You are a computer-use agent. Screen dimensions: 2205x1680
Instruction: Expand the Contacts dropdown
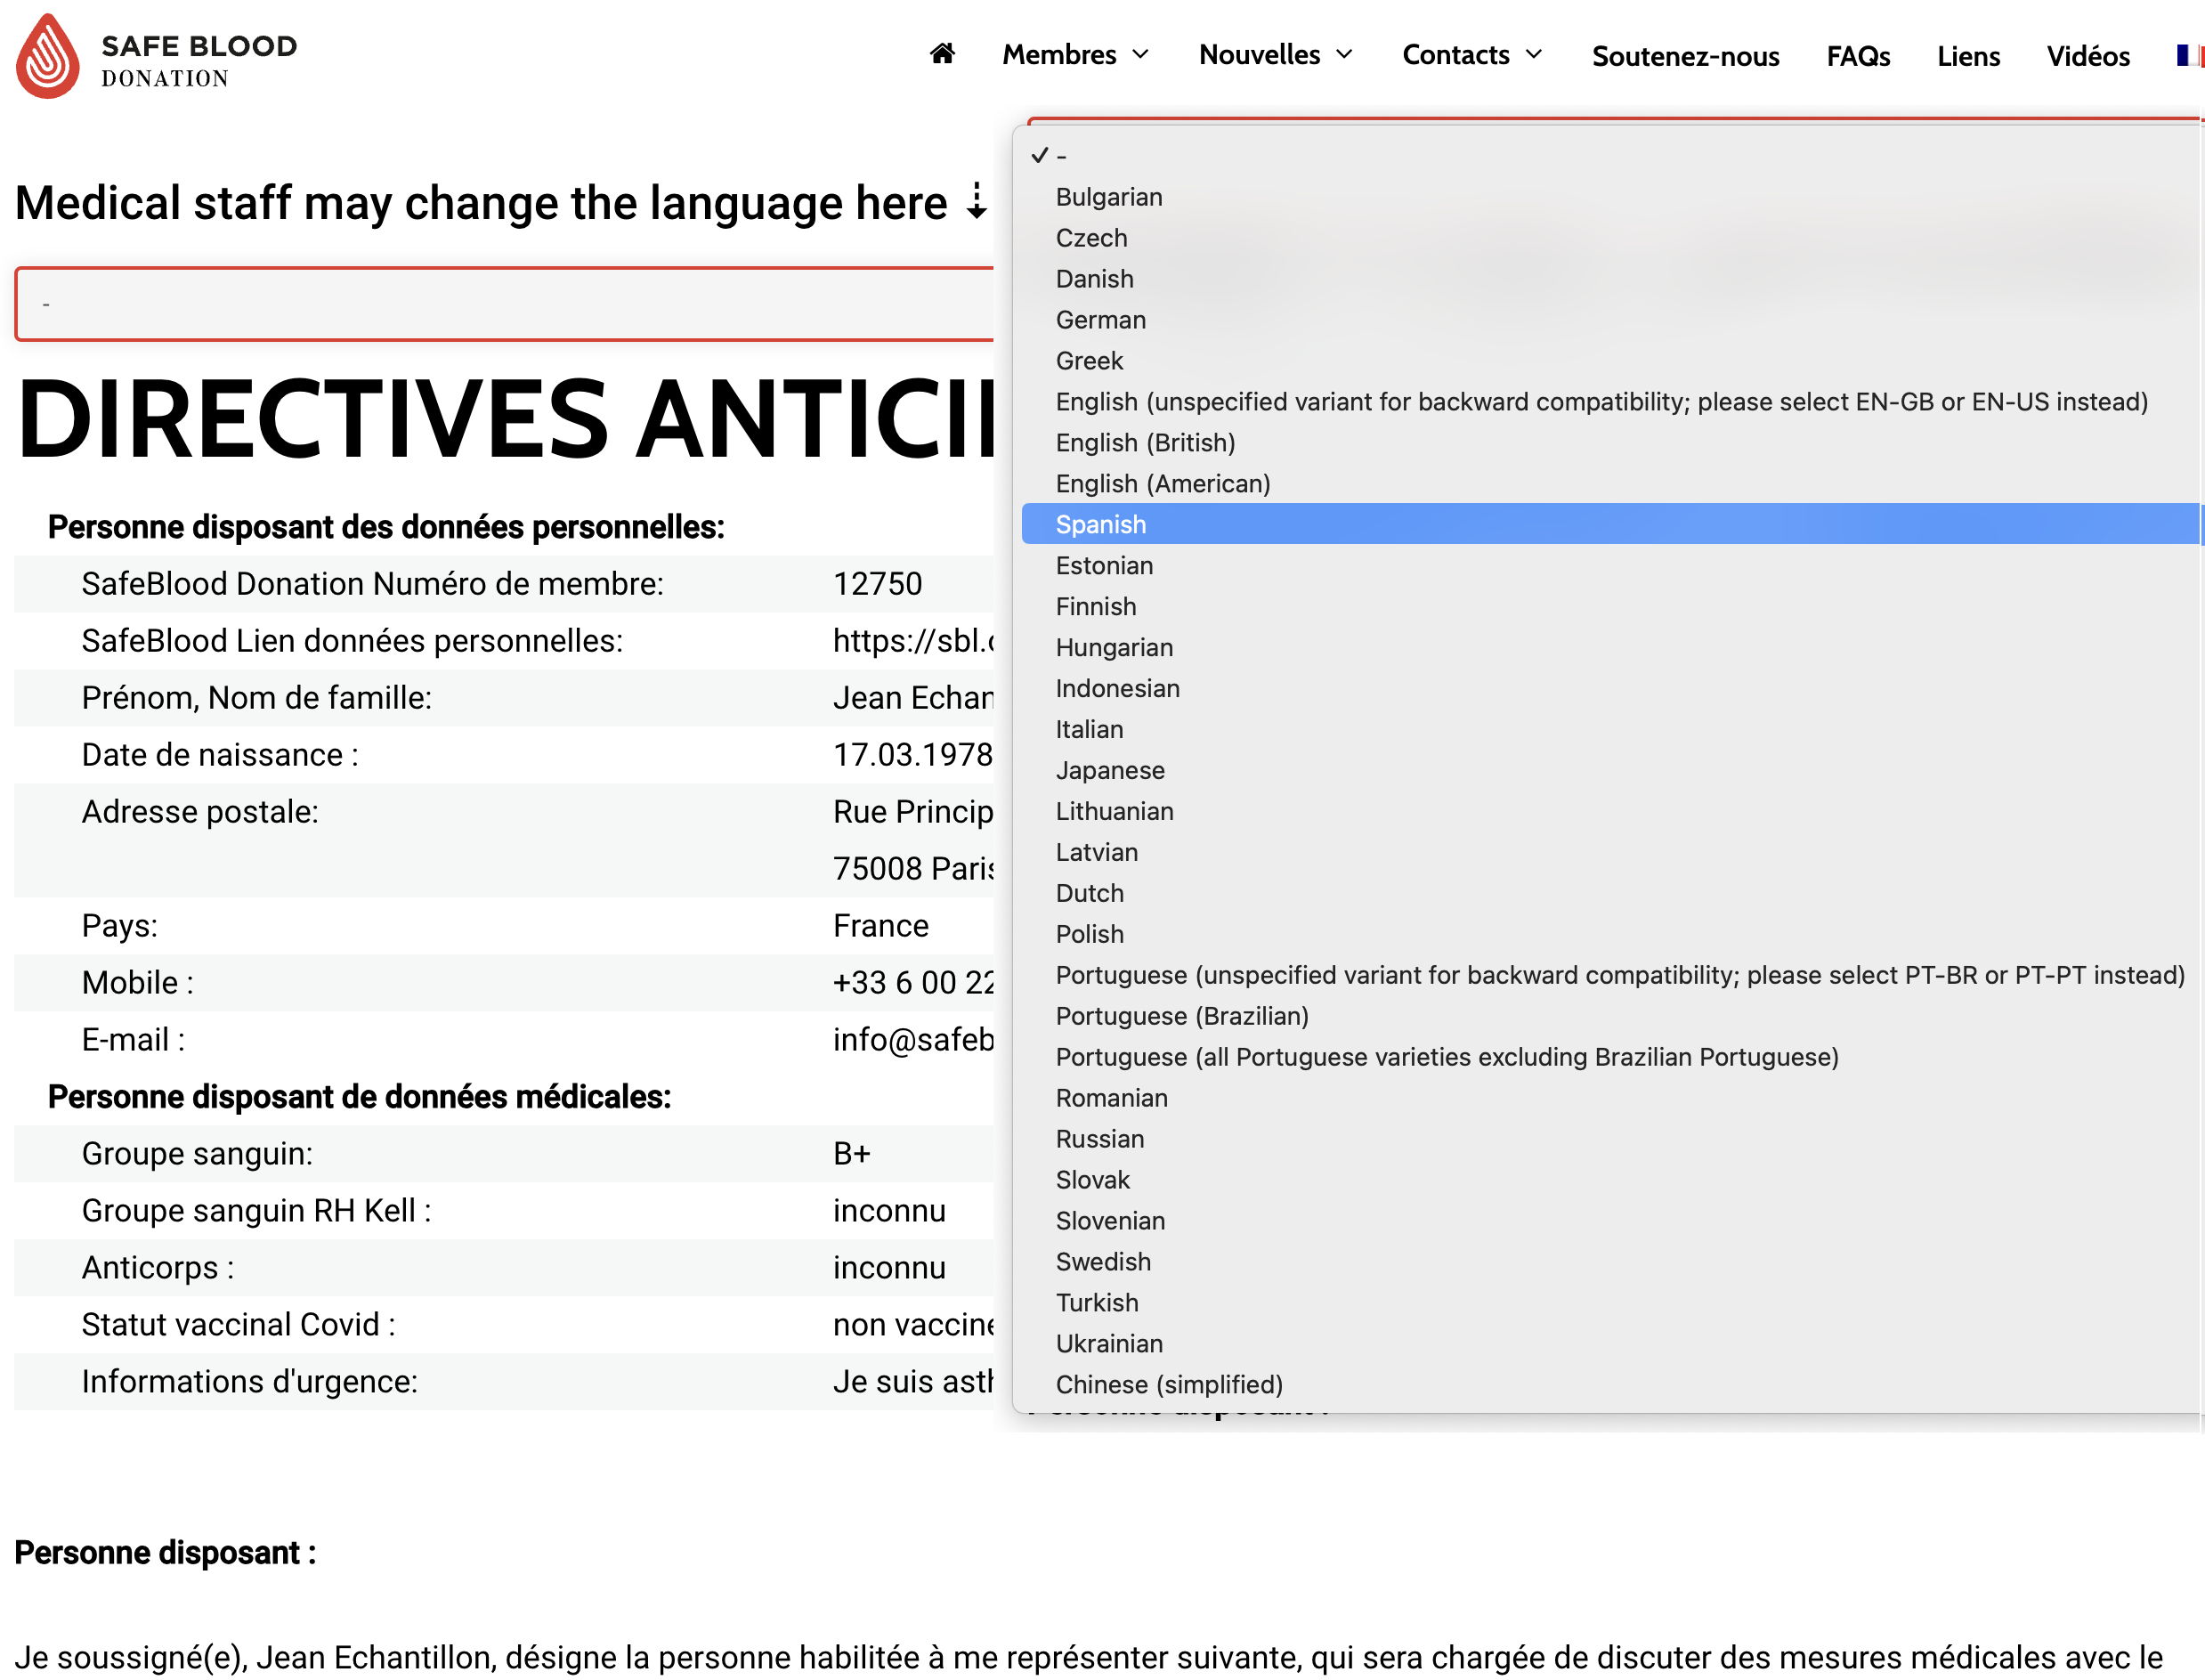pyautogui.click(x=1471, y=55)
